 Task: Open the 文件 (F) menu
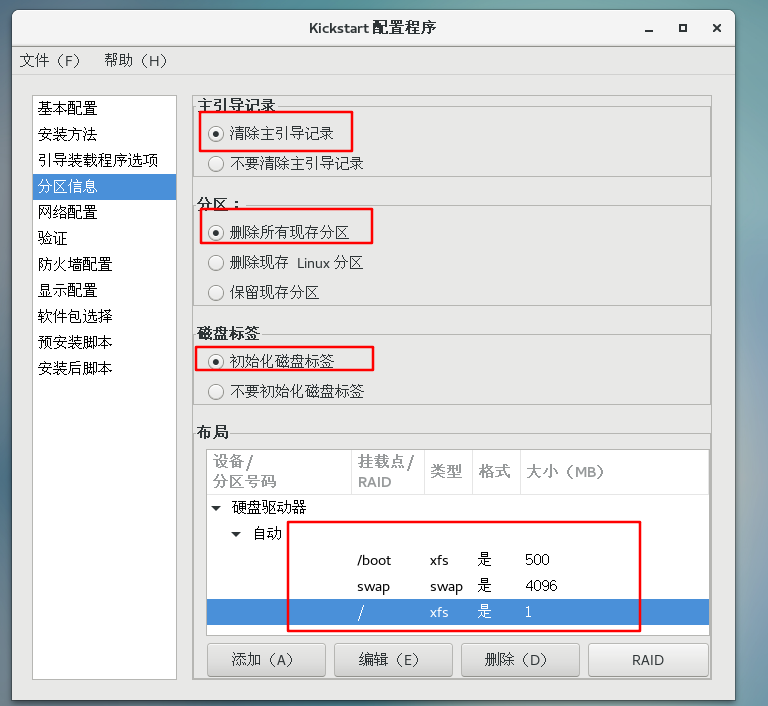pyautogui.click(x=49, y=61)
